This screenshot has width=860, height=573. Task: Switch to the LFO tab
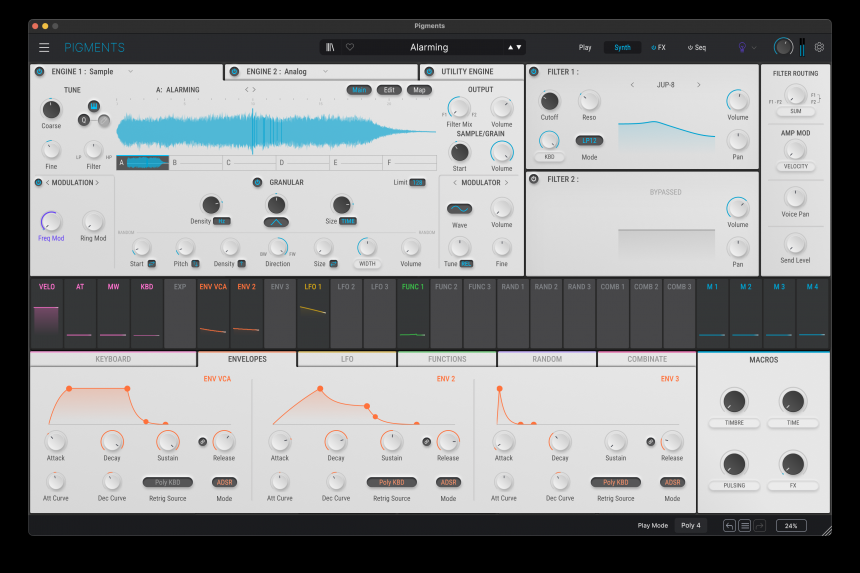[347, 359]
